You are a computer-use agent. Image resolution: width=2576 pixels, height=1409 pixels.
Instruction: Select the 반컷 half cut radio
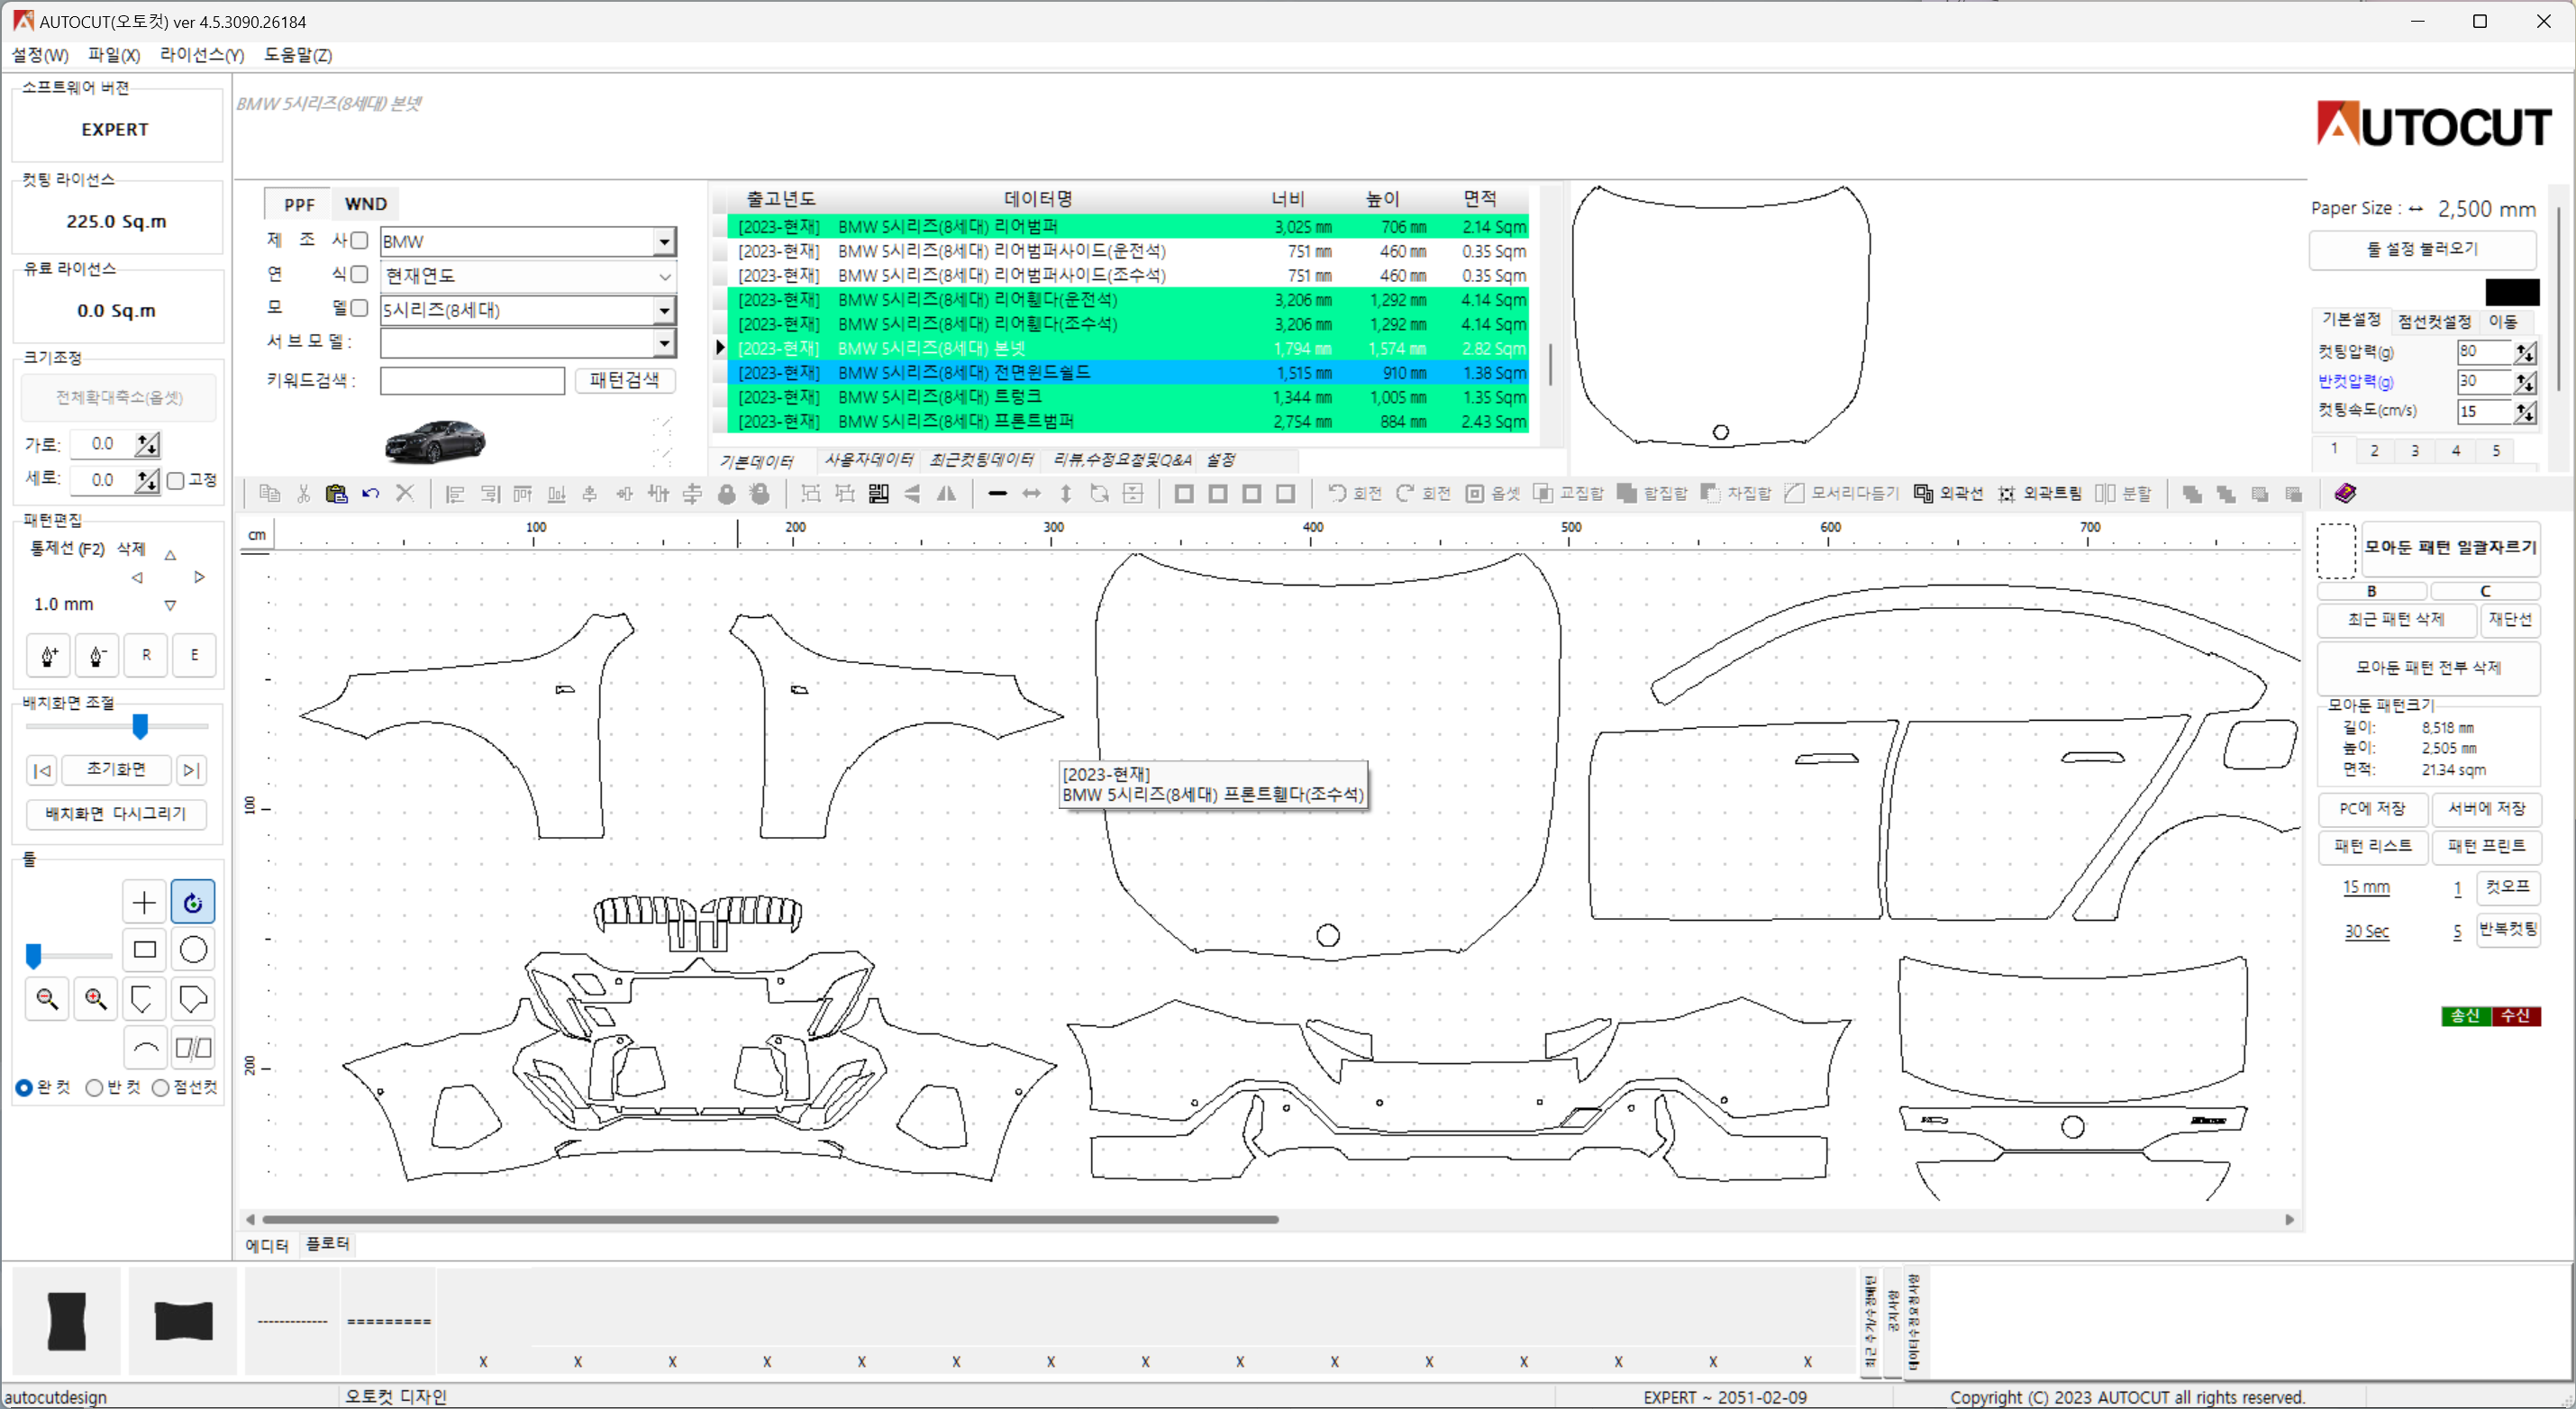click(94, 1087)
